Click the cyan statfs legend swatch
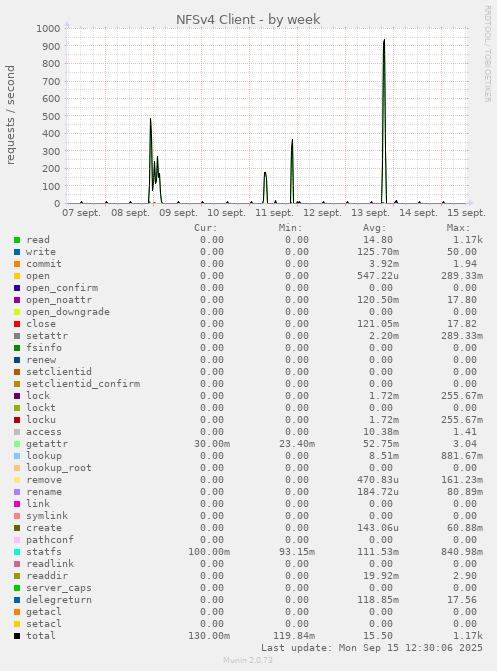The image size is (497, 671). coord(17,552)
